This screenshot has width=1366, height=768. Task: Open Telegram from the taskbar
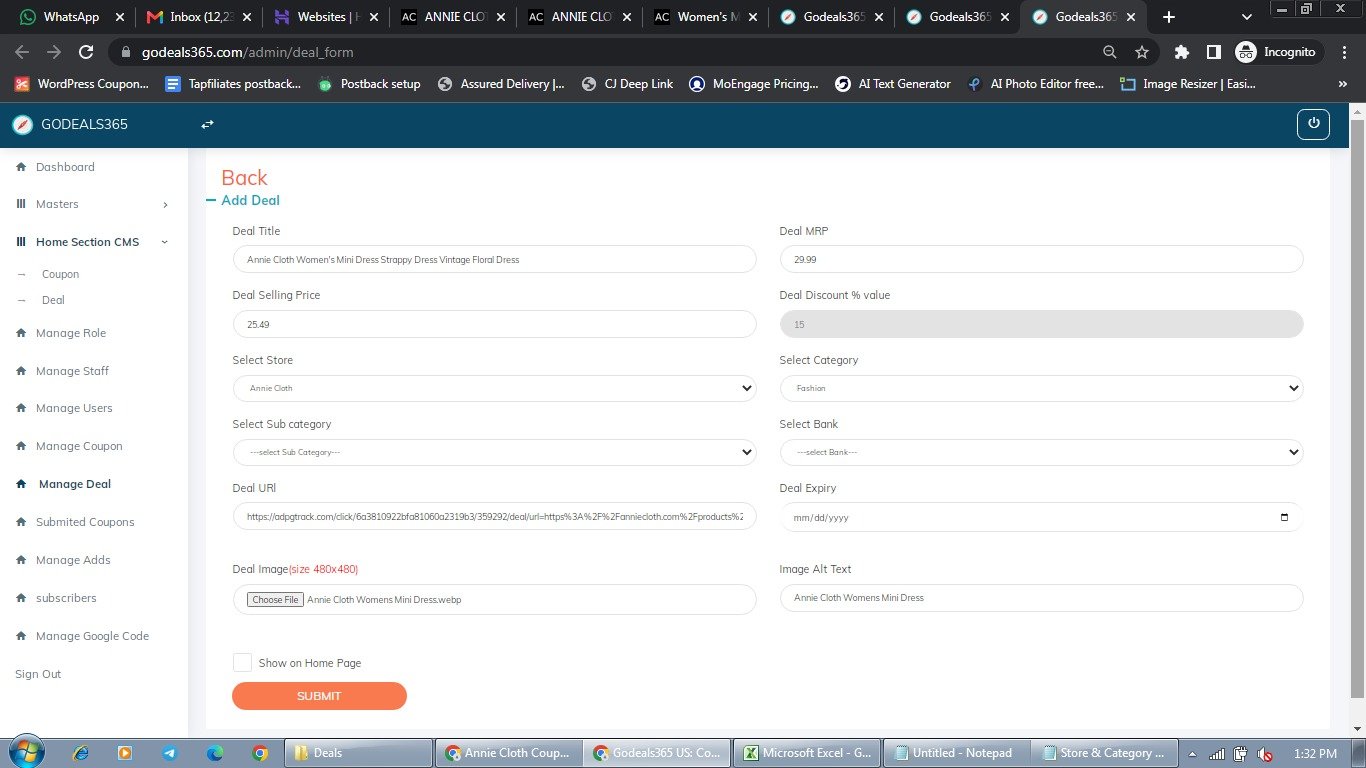coord(169,753)
